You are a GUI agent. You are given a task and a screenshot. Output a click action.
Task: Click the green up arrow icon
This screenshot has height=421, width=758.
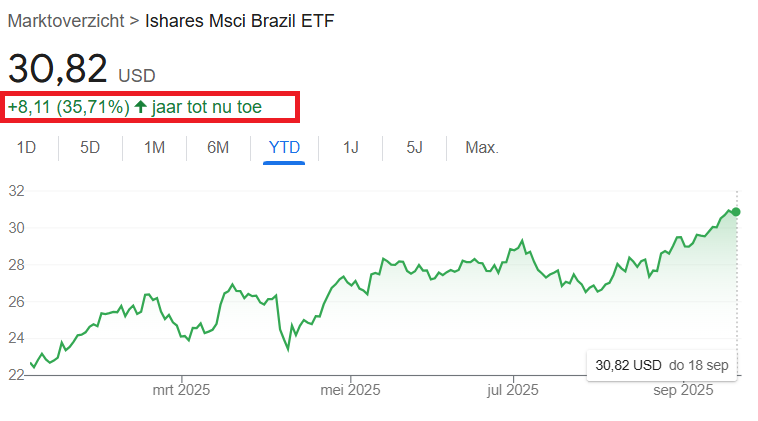[141, 106]
